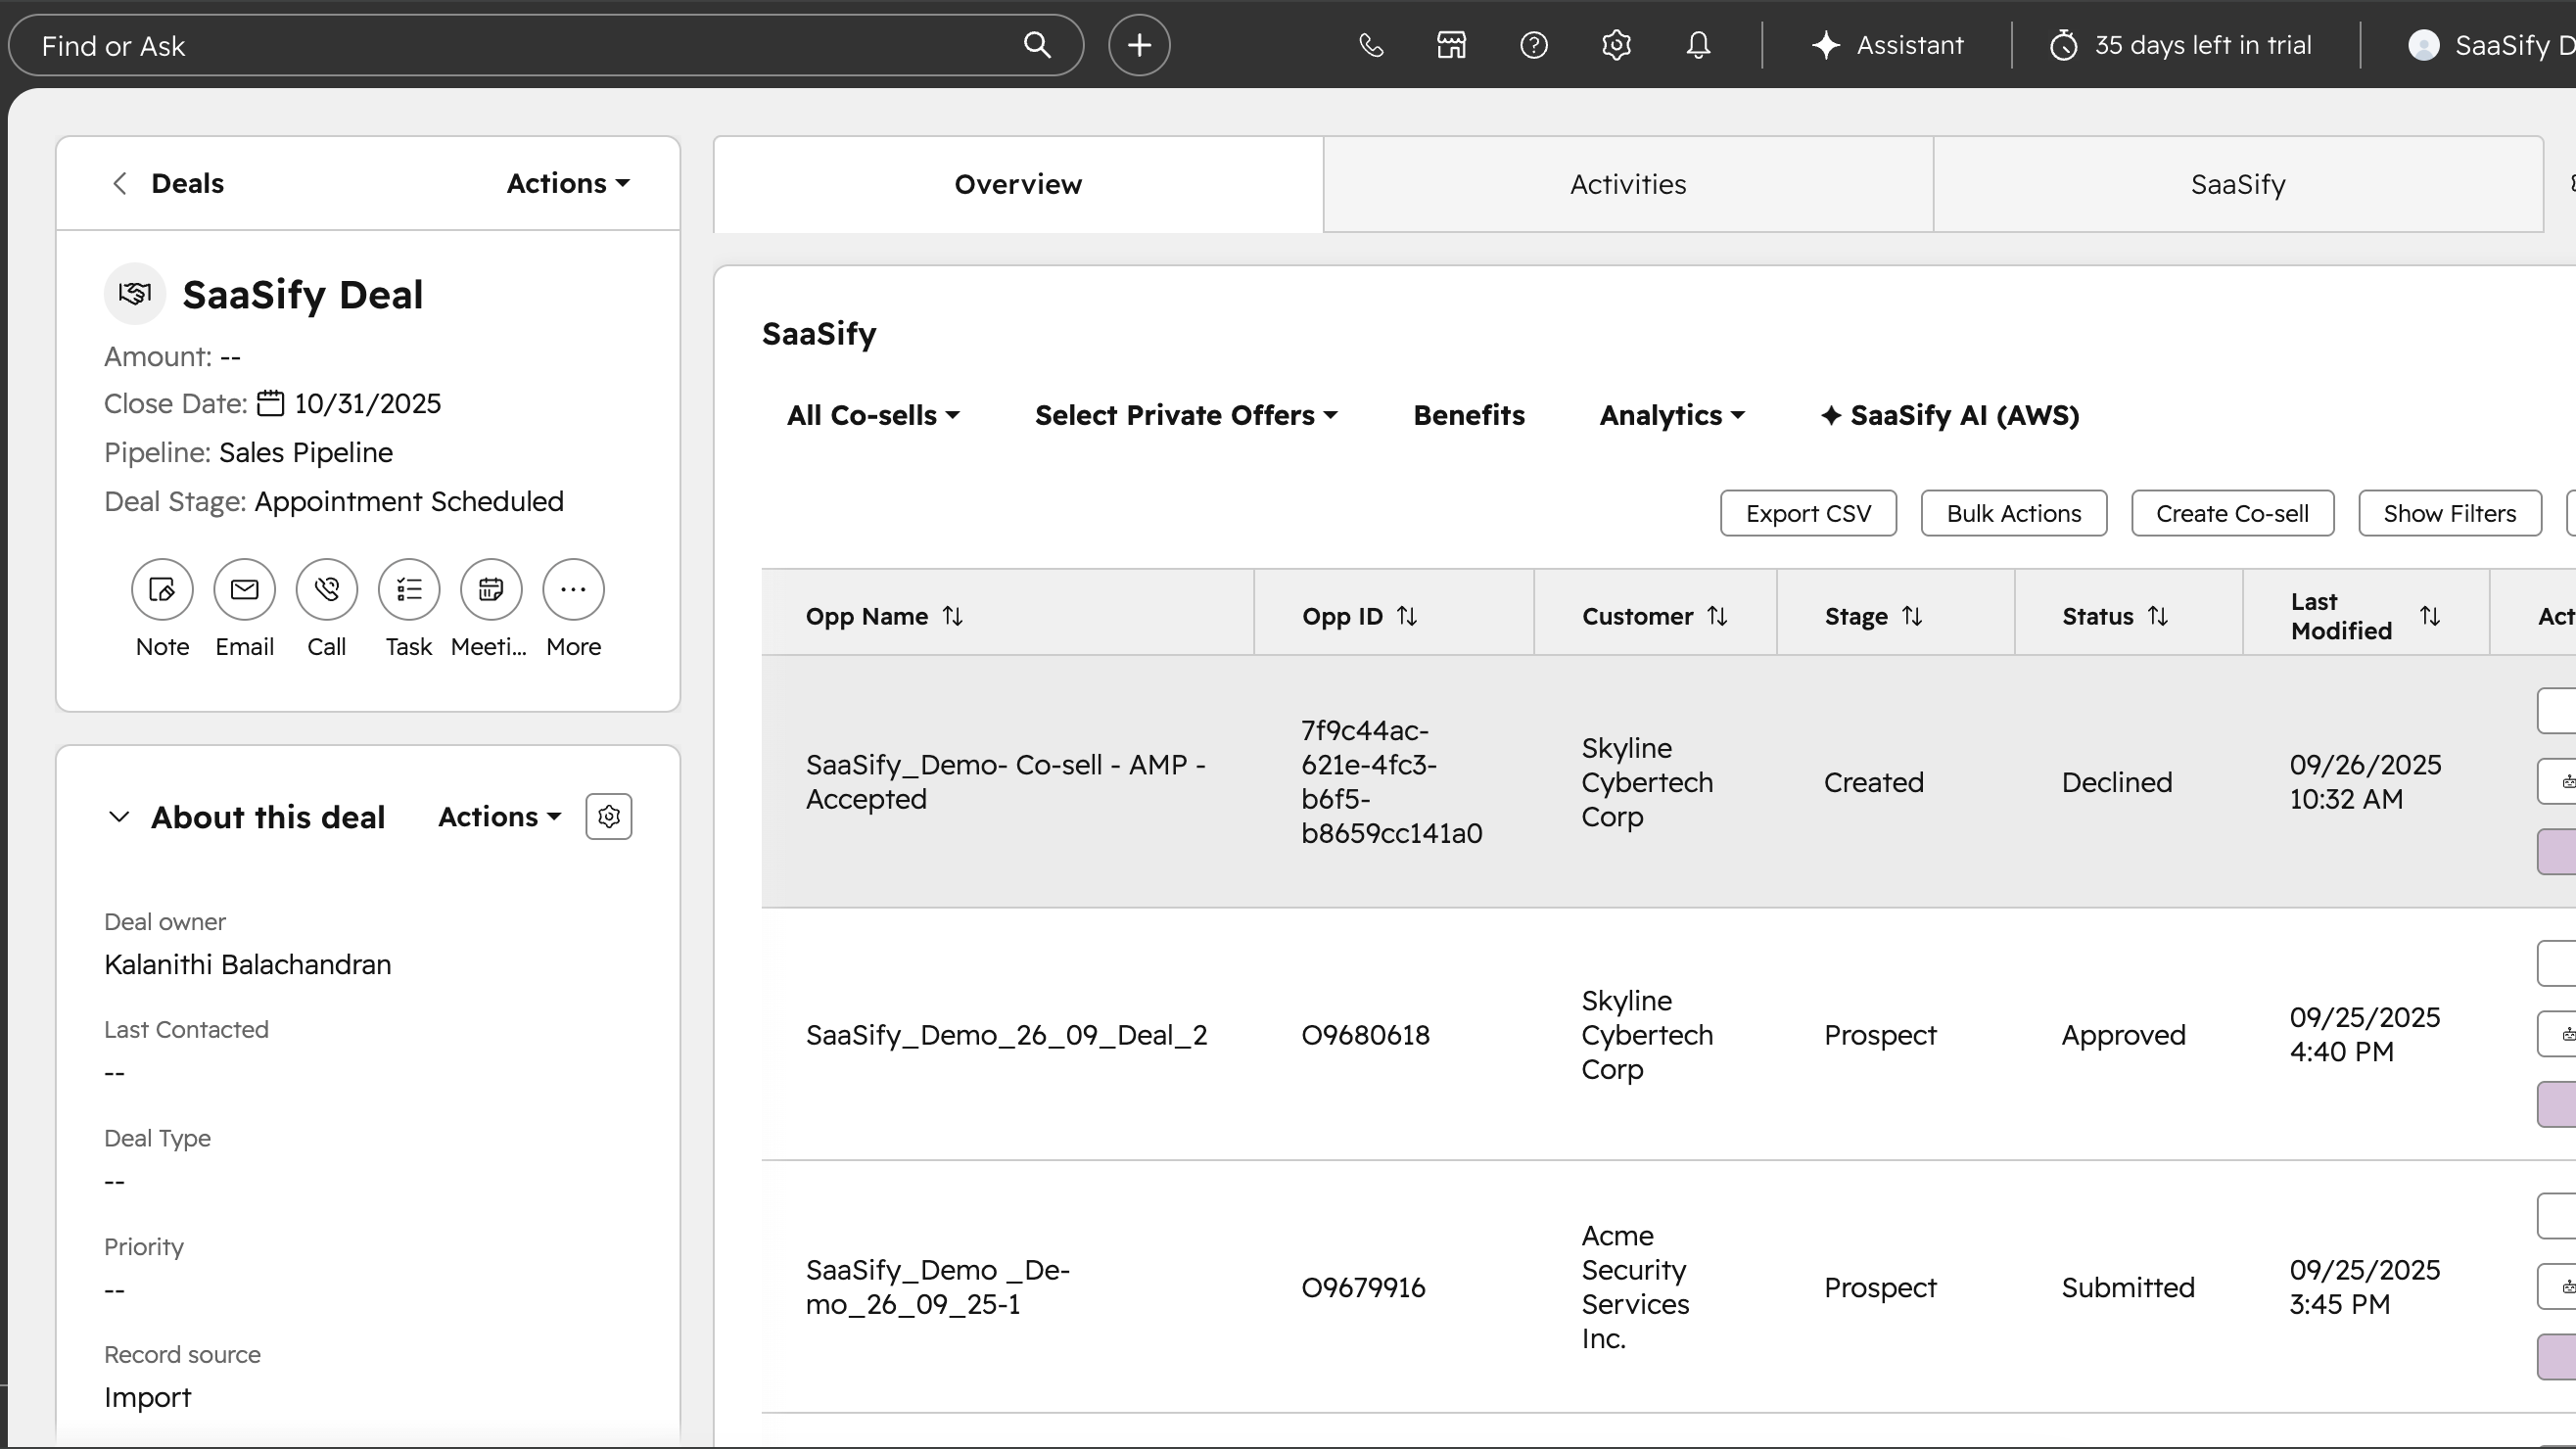Sort by Last Modified column
2576x1449 pixels.
[x=2429, y=616]
